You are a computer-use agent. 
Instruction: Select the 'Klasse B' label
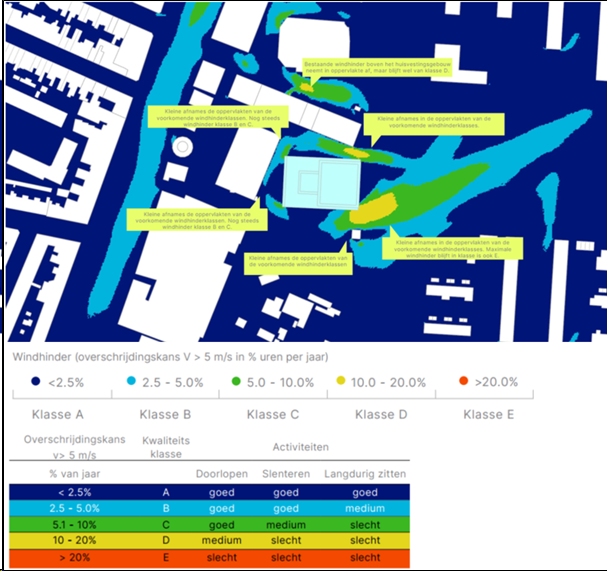click(165, 415)
